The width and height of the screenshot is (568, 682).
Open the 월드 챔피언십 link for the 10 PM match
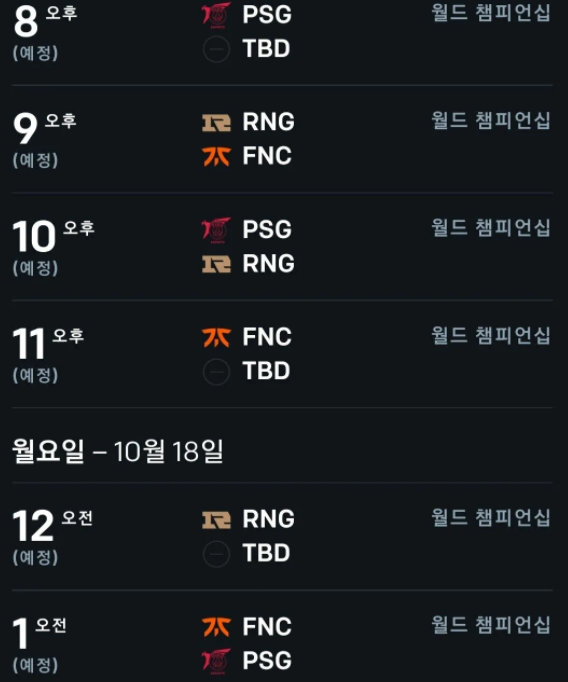pos(491,227)
